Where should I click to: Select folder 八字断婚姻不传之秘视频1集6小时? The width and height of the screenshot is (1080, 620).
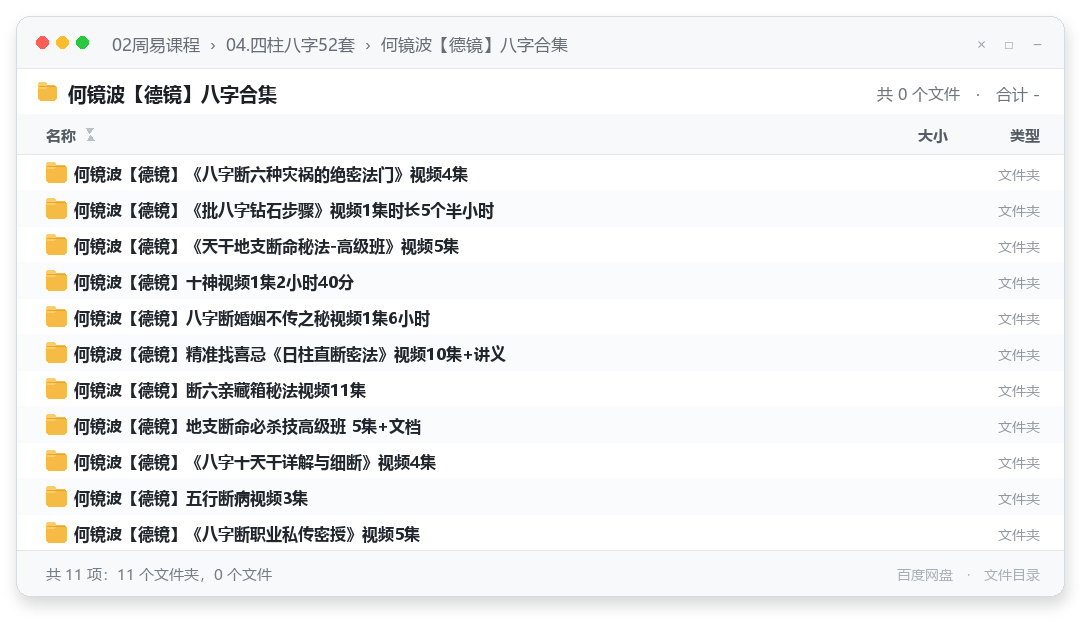tap(251, 318)
